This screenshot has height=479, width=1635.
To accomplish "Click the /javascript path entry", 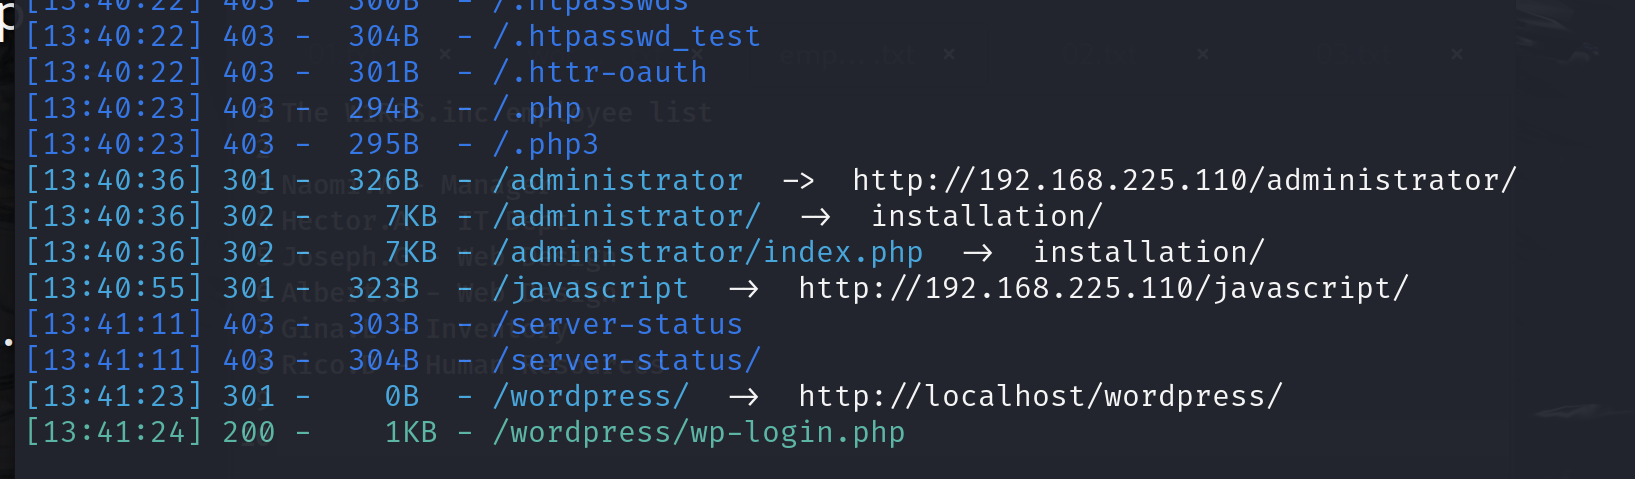I will 591,289.
